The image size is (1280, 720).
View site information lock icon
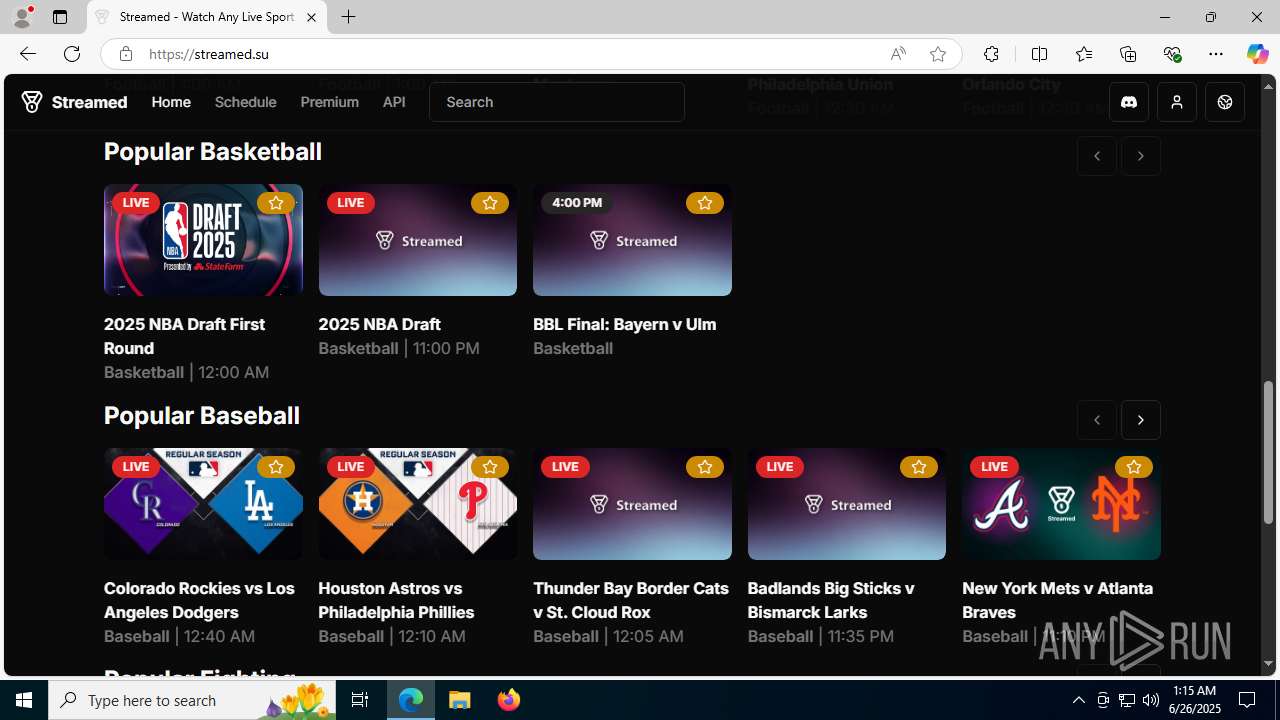[125, 54]
